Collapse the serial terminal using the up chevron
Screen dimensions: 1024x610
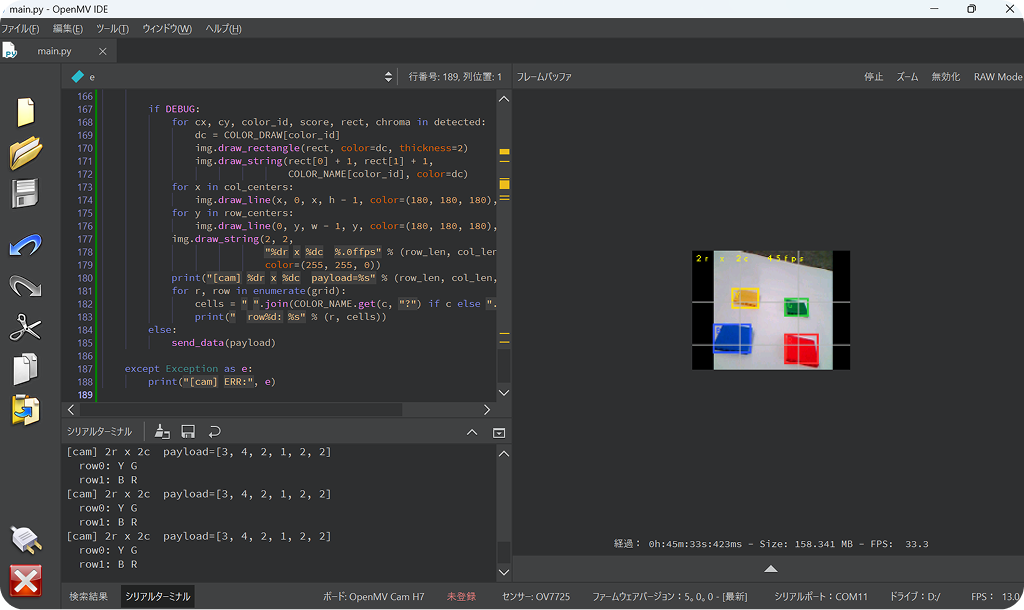pyautogui.click(x=472, y=432)
